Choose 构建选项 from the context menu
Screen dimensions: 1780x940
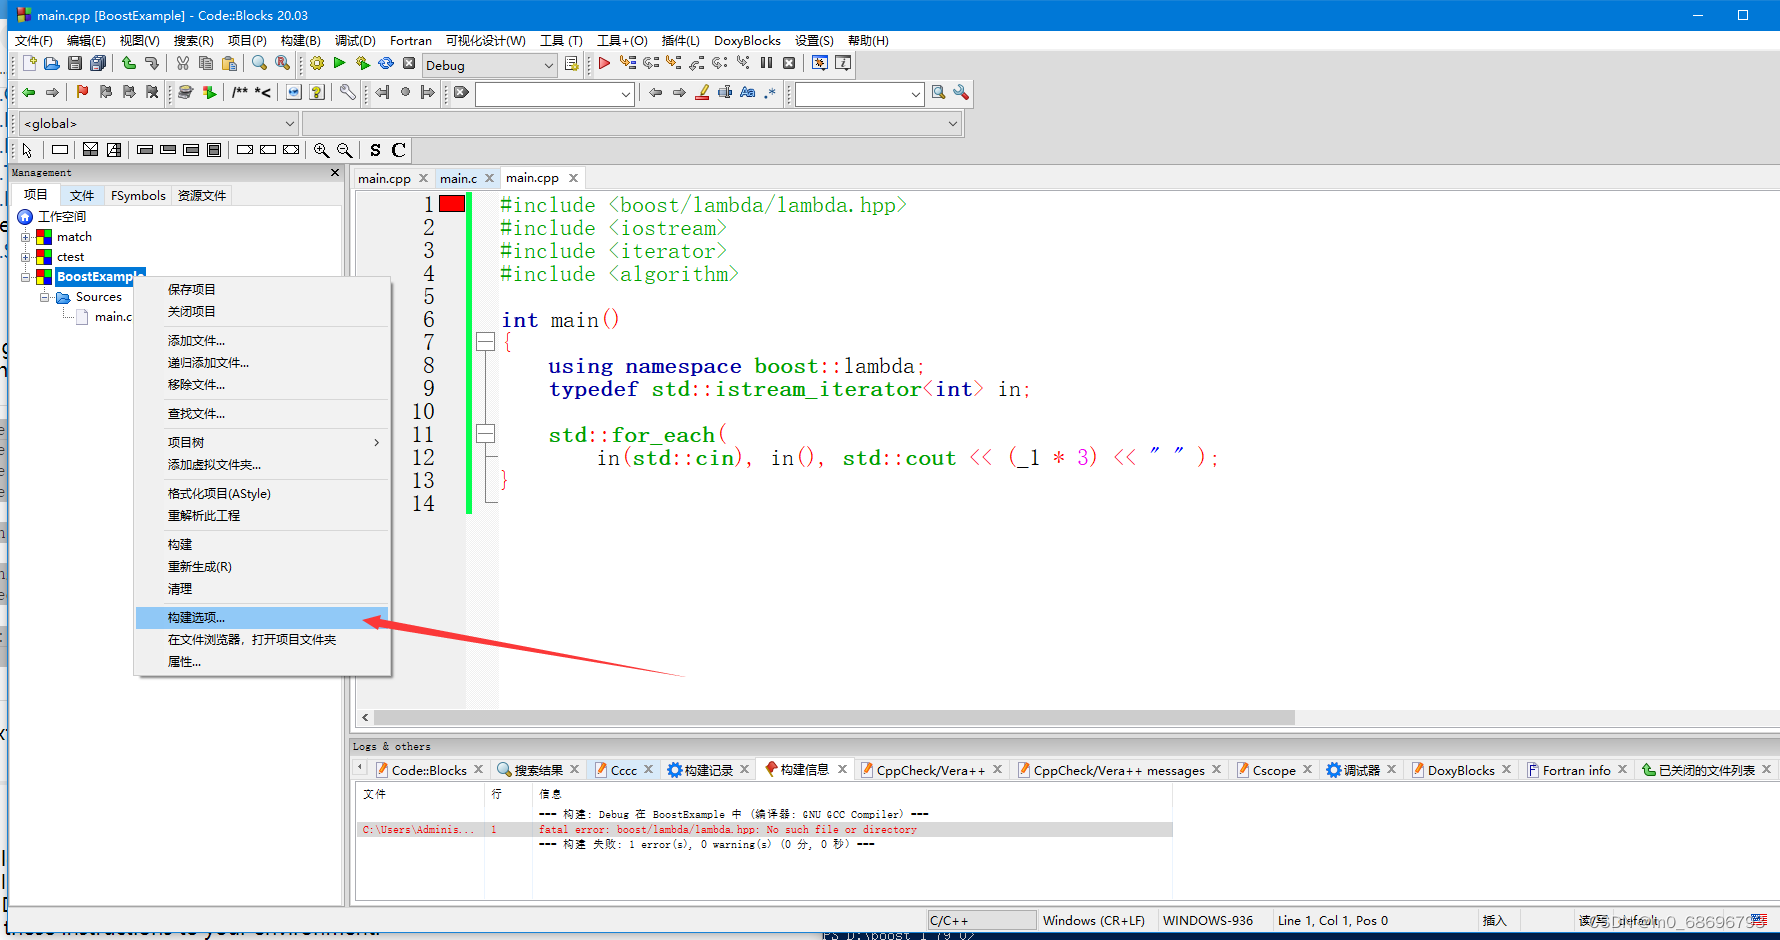tap(195, 617)
